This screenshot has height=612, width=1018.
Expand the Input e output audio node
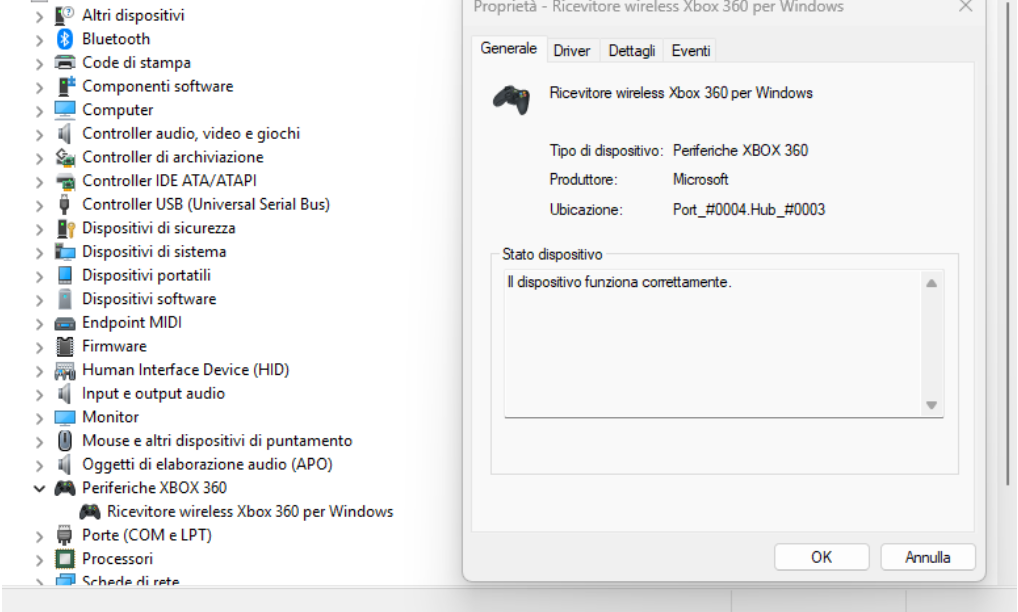[40, 395]
